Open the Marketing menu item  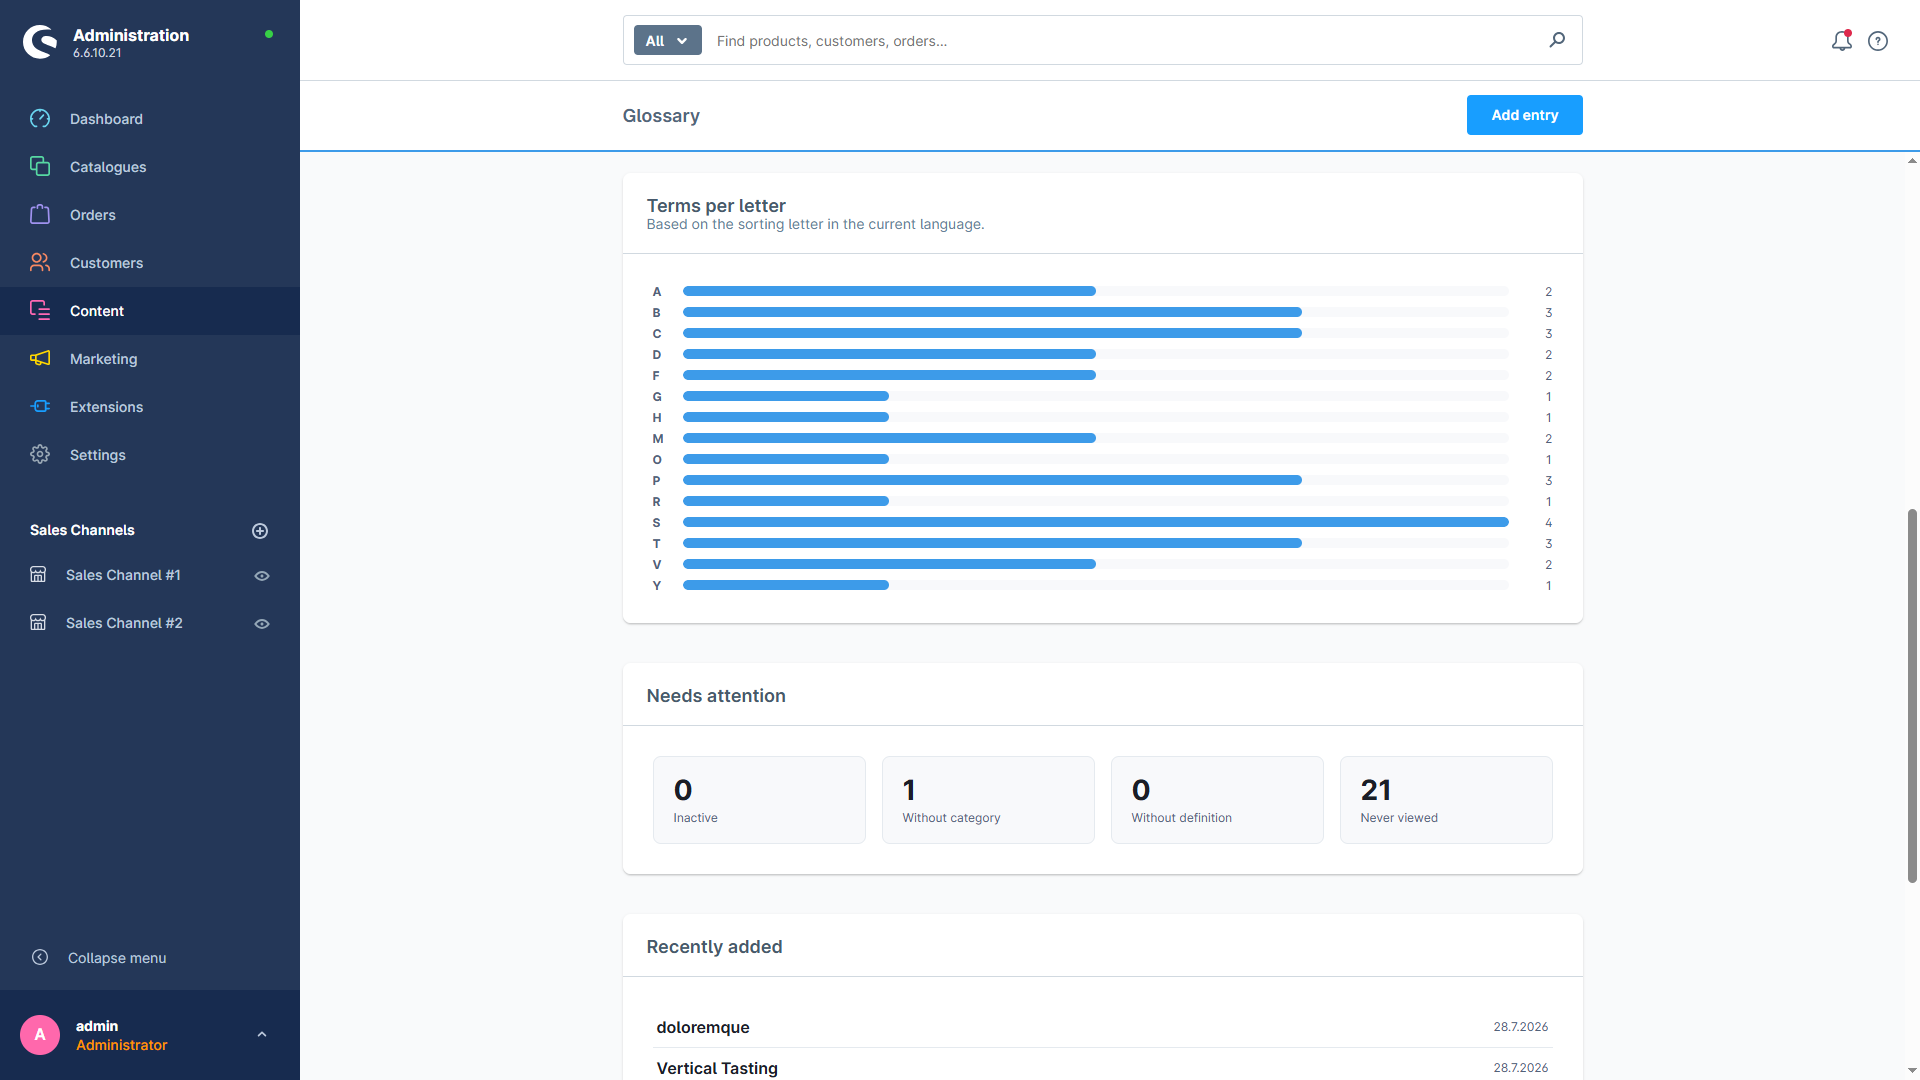150,359
